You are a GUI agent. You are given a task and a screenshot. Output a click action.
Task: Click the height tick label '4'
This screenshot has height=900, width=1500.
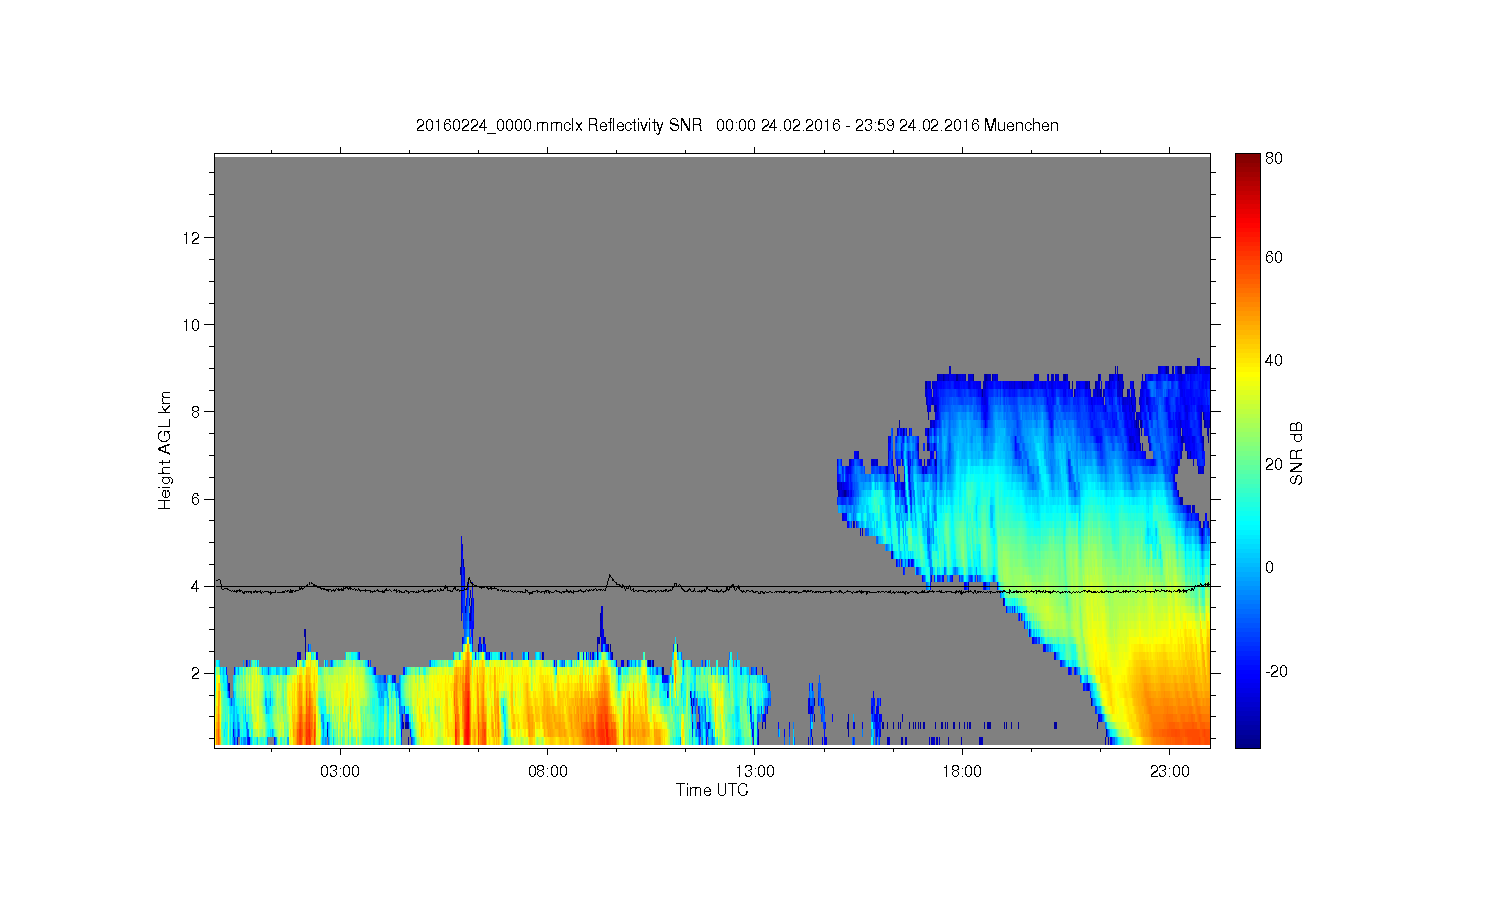click(x=196, y=586)
